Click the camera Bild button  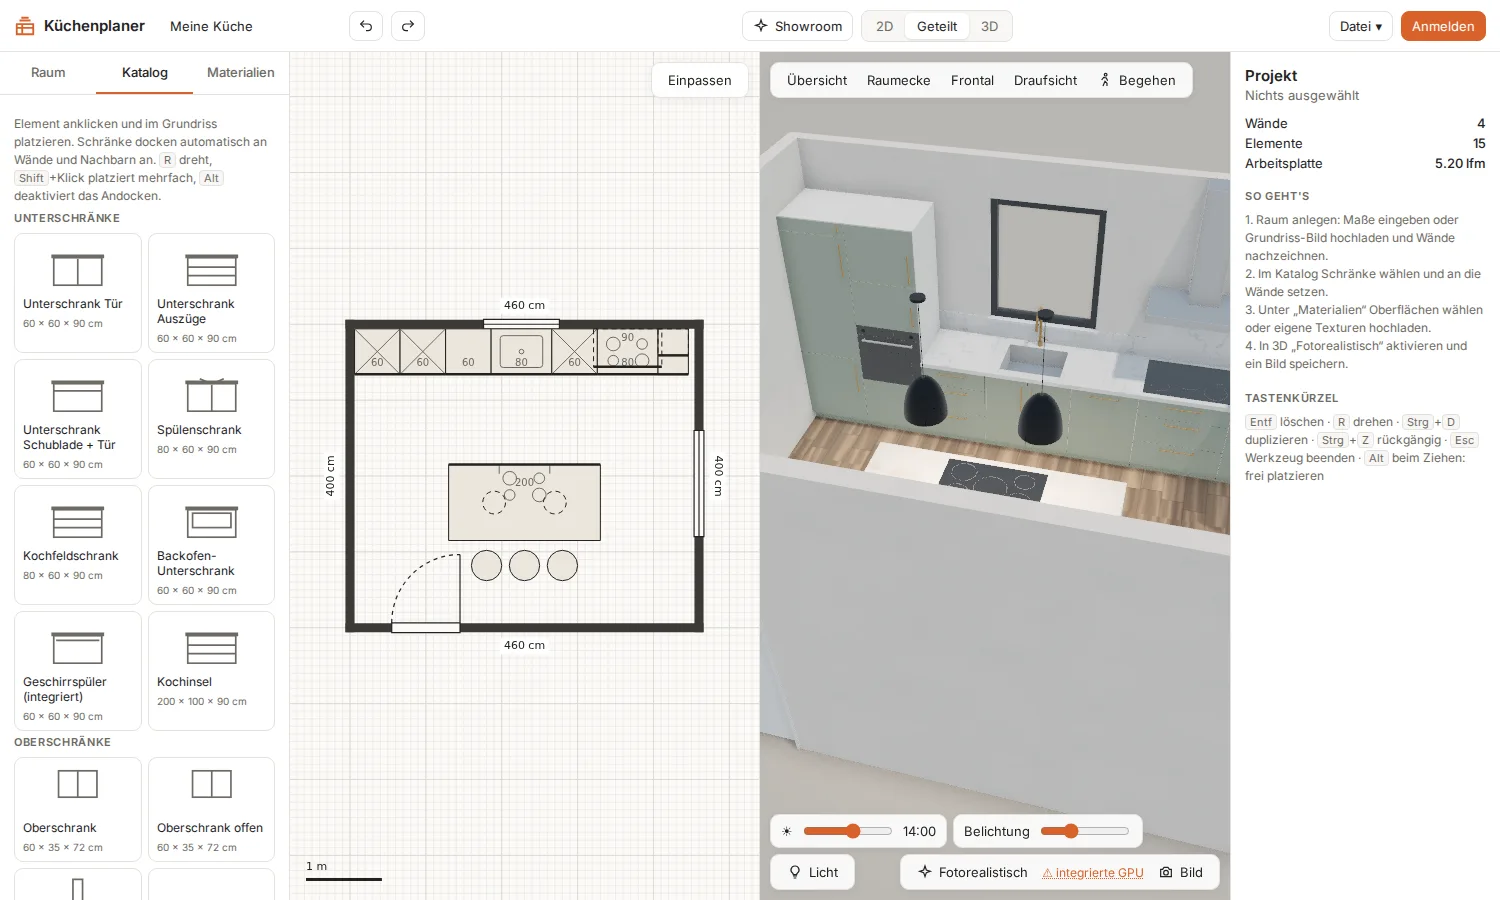coord(1181,872)
